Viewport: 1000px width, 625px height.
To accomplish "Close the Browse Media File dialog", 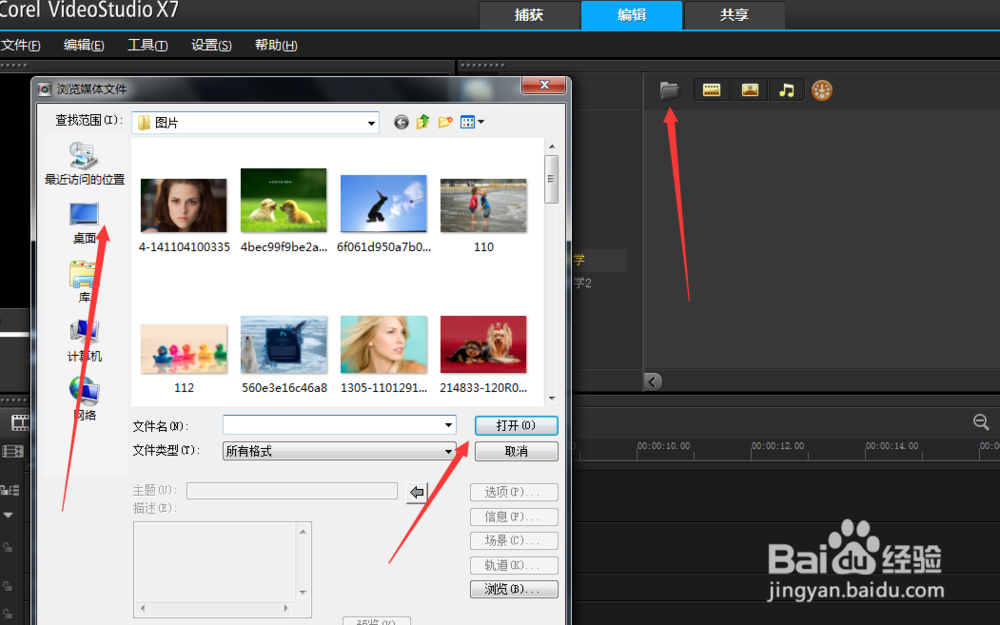I will coord(543,85).
